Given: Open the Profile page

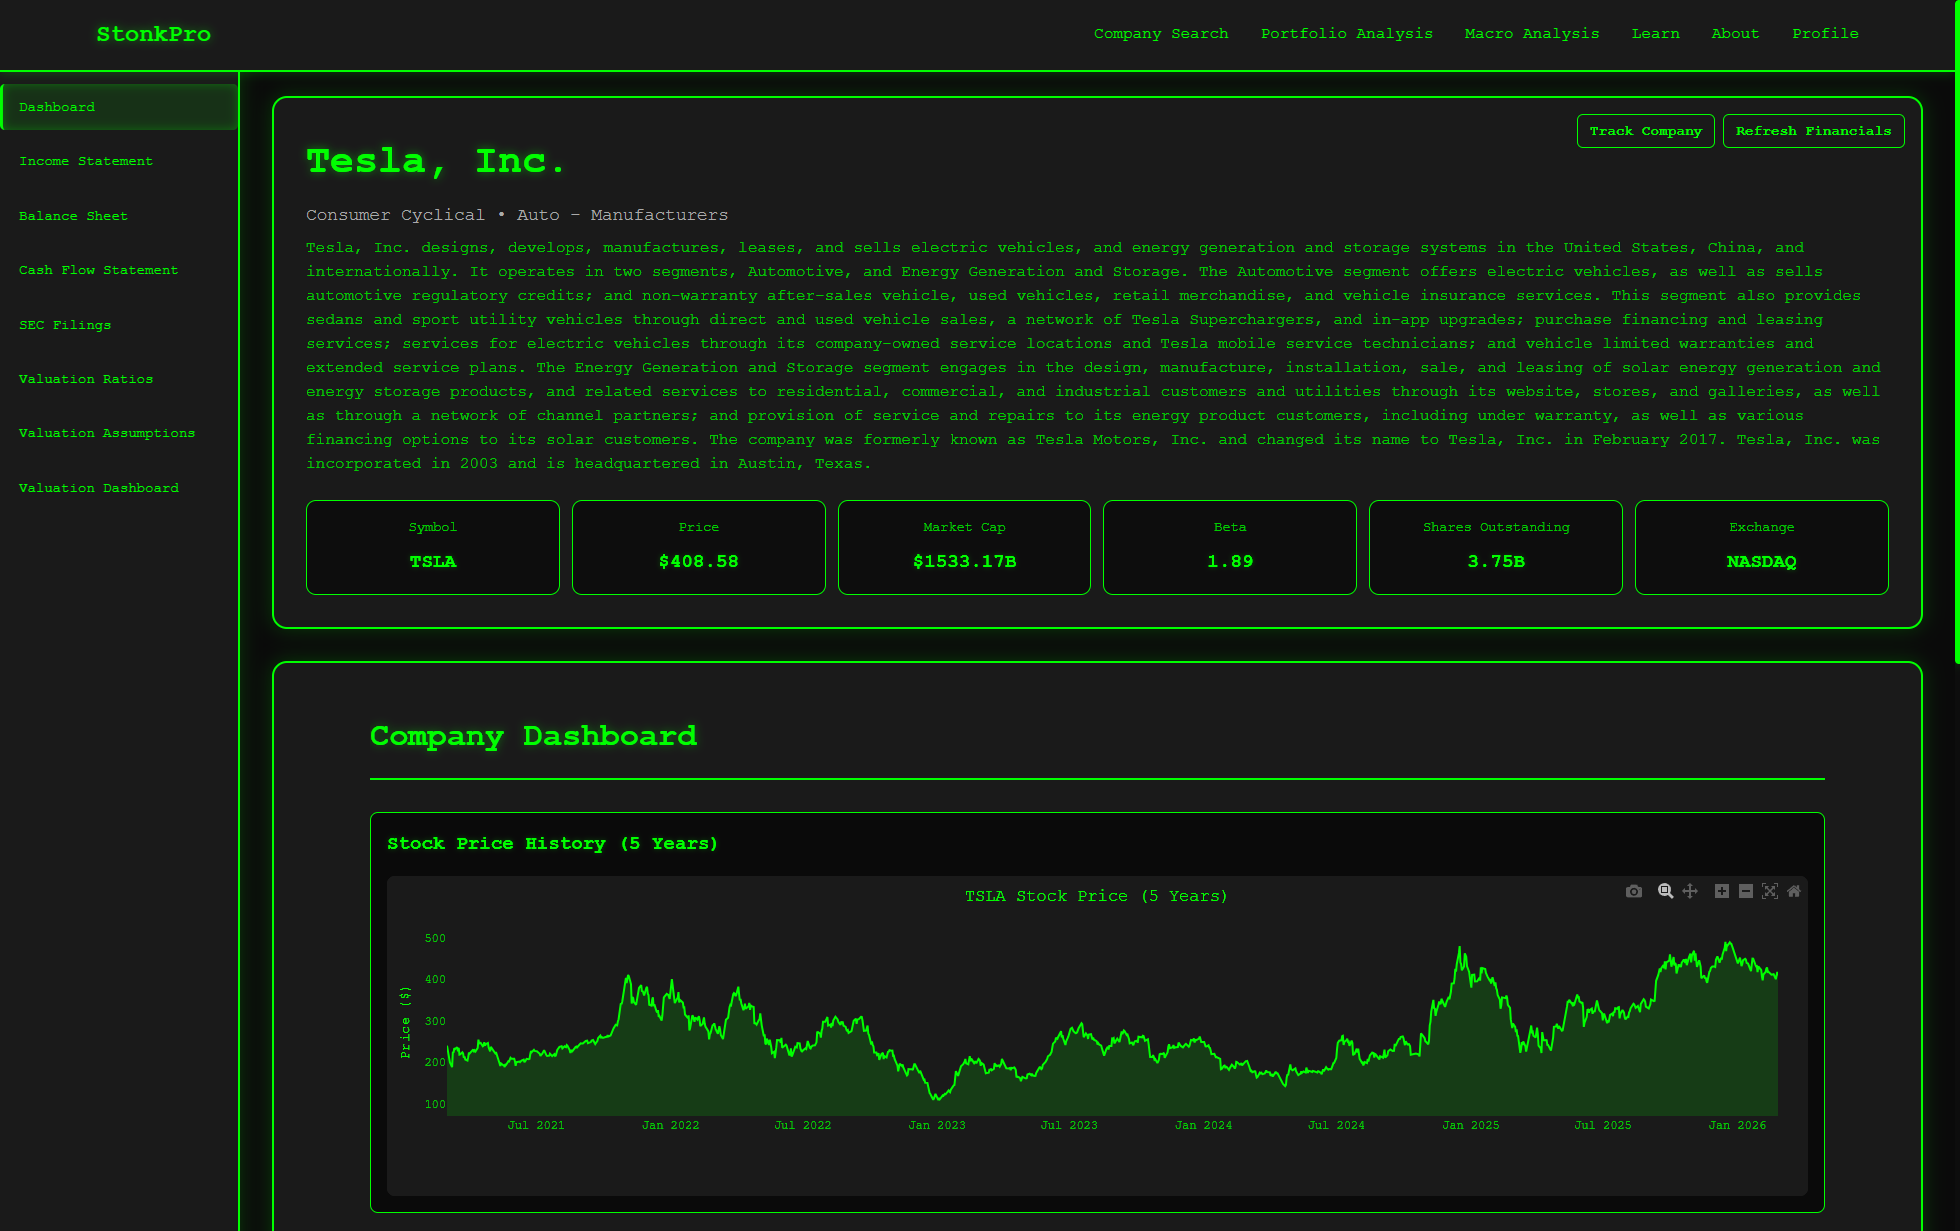Looking at the screenshot, I should click(x=1825, y=33).
